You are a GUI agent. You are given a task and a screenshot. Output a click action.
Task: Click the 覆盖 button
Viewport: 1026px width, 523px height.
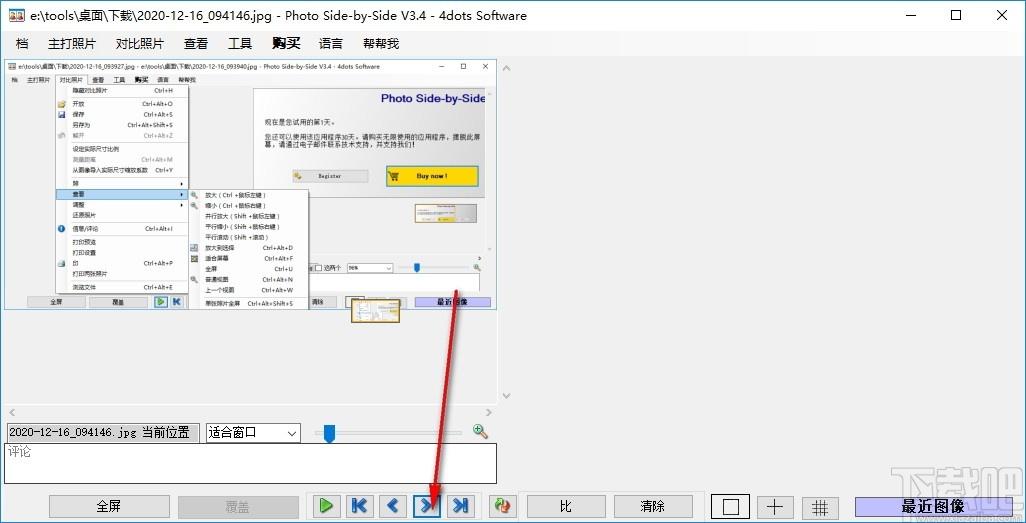238,507
